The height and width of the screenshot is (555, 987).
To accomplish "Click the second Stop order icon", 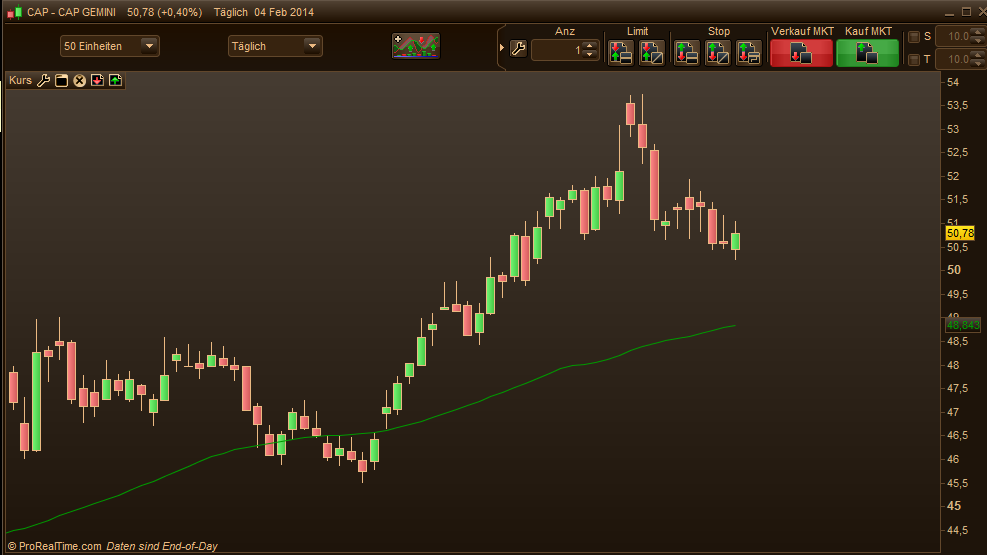I will pos(718,53).
